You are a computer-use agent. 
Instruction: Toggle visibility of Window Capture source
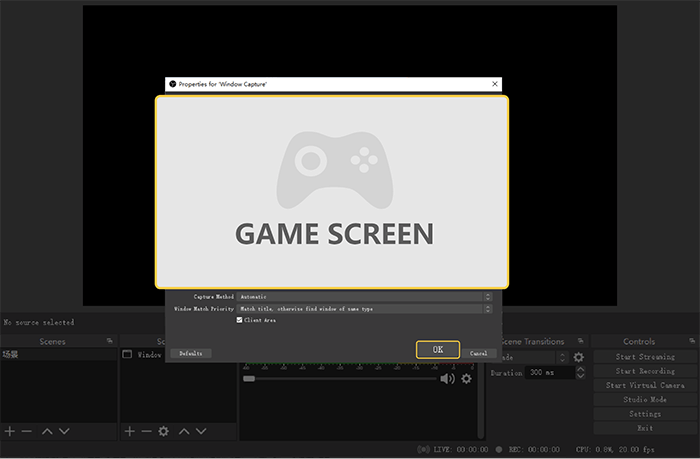tap(127, 354)
